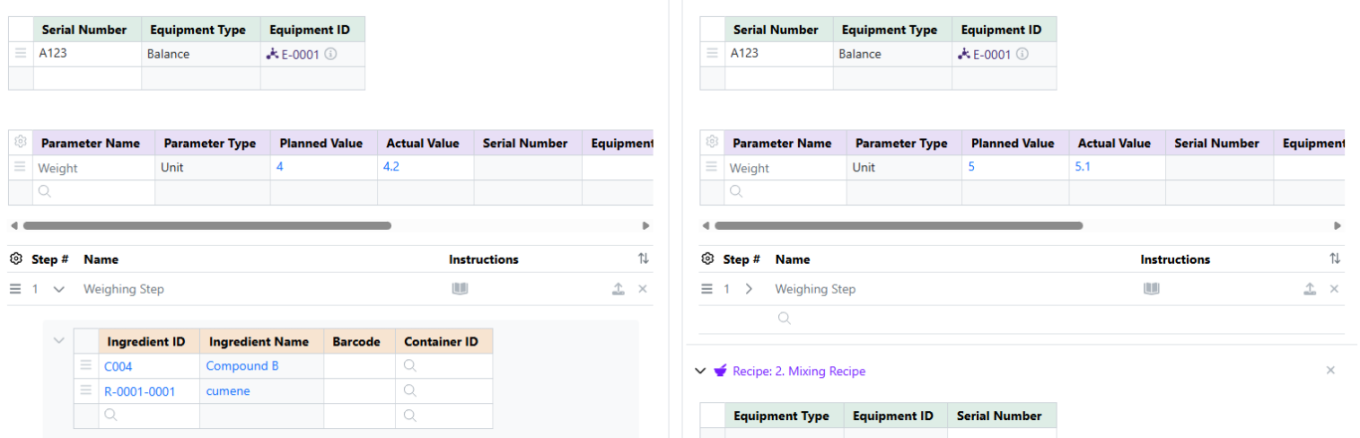Click the mortar icon beside Recipe: 2. Mixing Recipe

point(720,371)
